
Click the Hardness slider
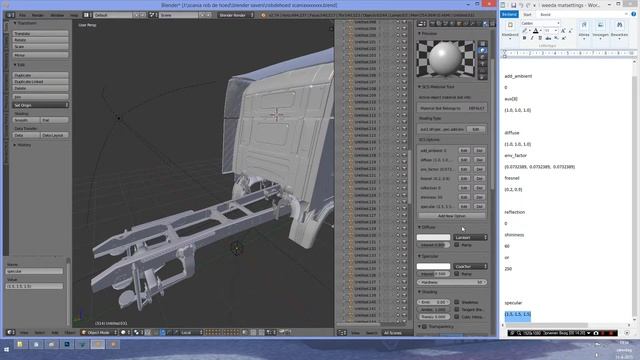(452, 282)
